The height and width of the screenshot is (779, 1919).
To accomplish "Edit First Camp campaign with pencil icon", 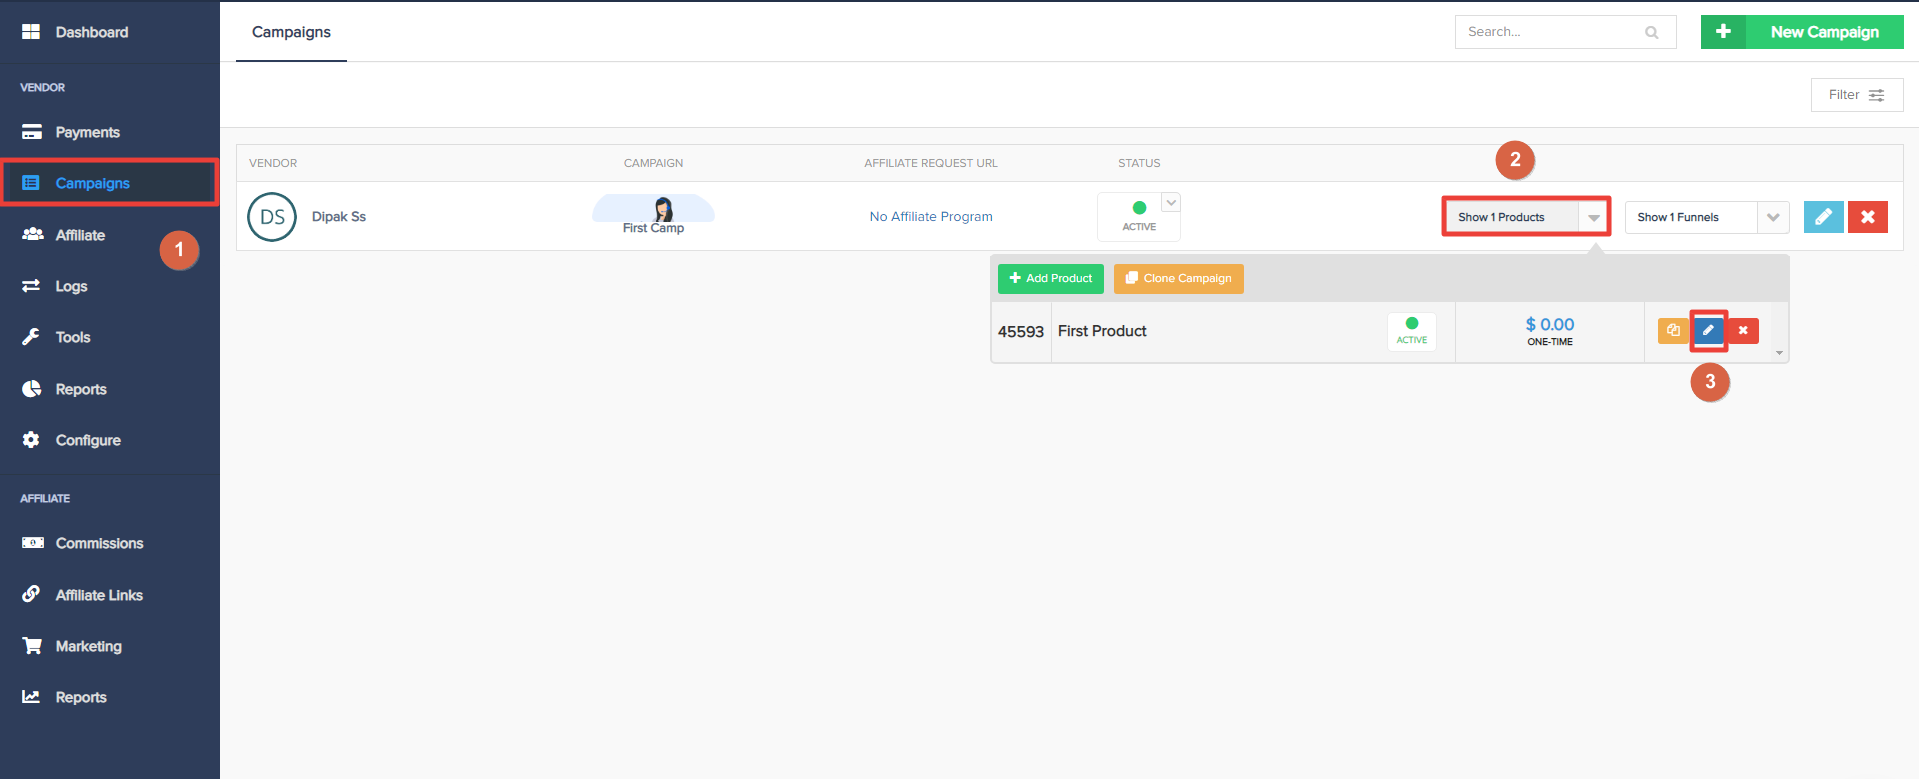I will 1824,217.
